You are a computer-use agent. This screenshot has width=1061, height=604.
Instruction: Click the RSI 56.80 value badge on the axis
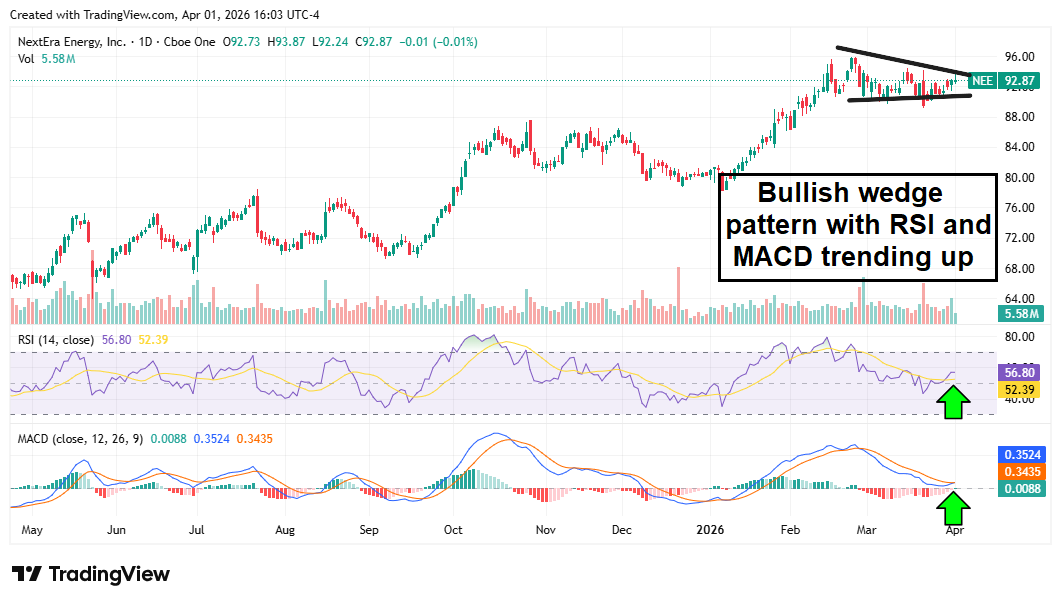click(x=1019, y=371)
